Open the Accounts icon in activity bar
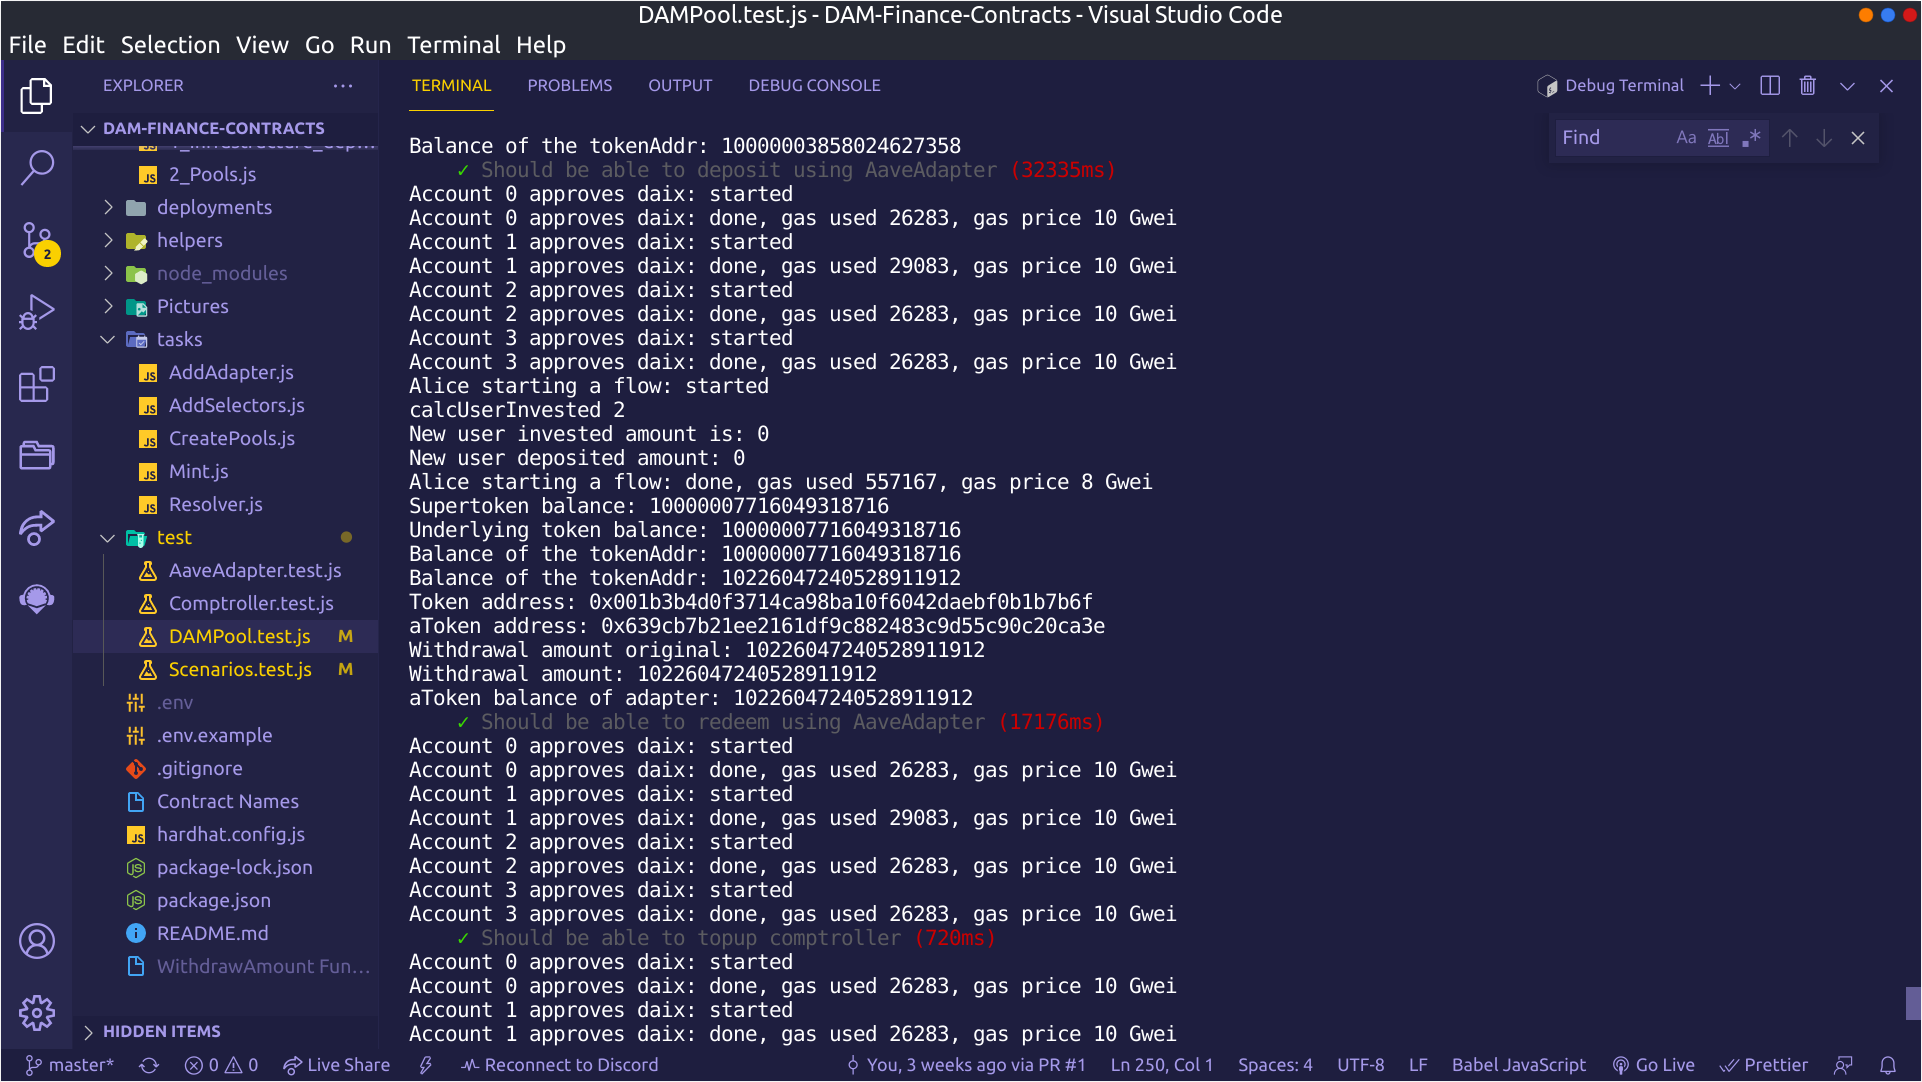The width and height of the screenshot is (1922, 1082). click(x=37, y=941)
